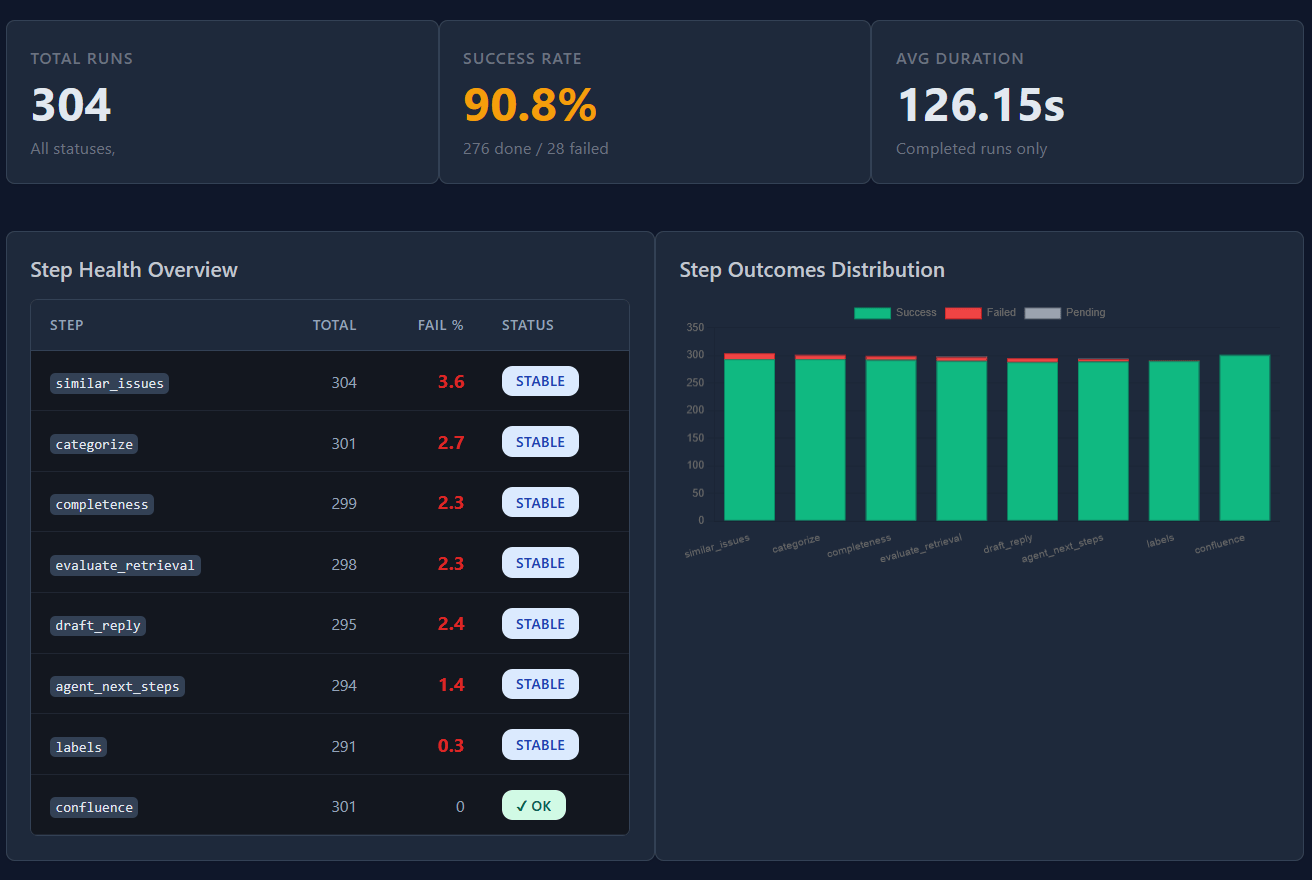This screenshot has width=1312, height=880.
Task: Click the completeness bar in chart
Action: tap(891, 438)
